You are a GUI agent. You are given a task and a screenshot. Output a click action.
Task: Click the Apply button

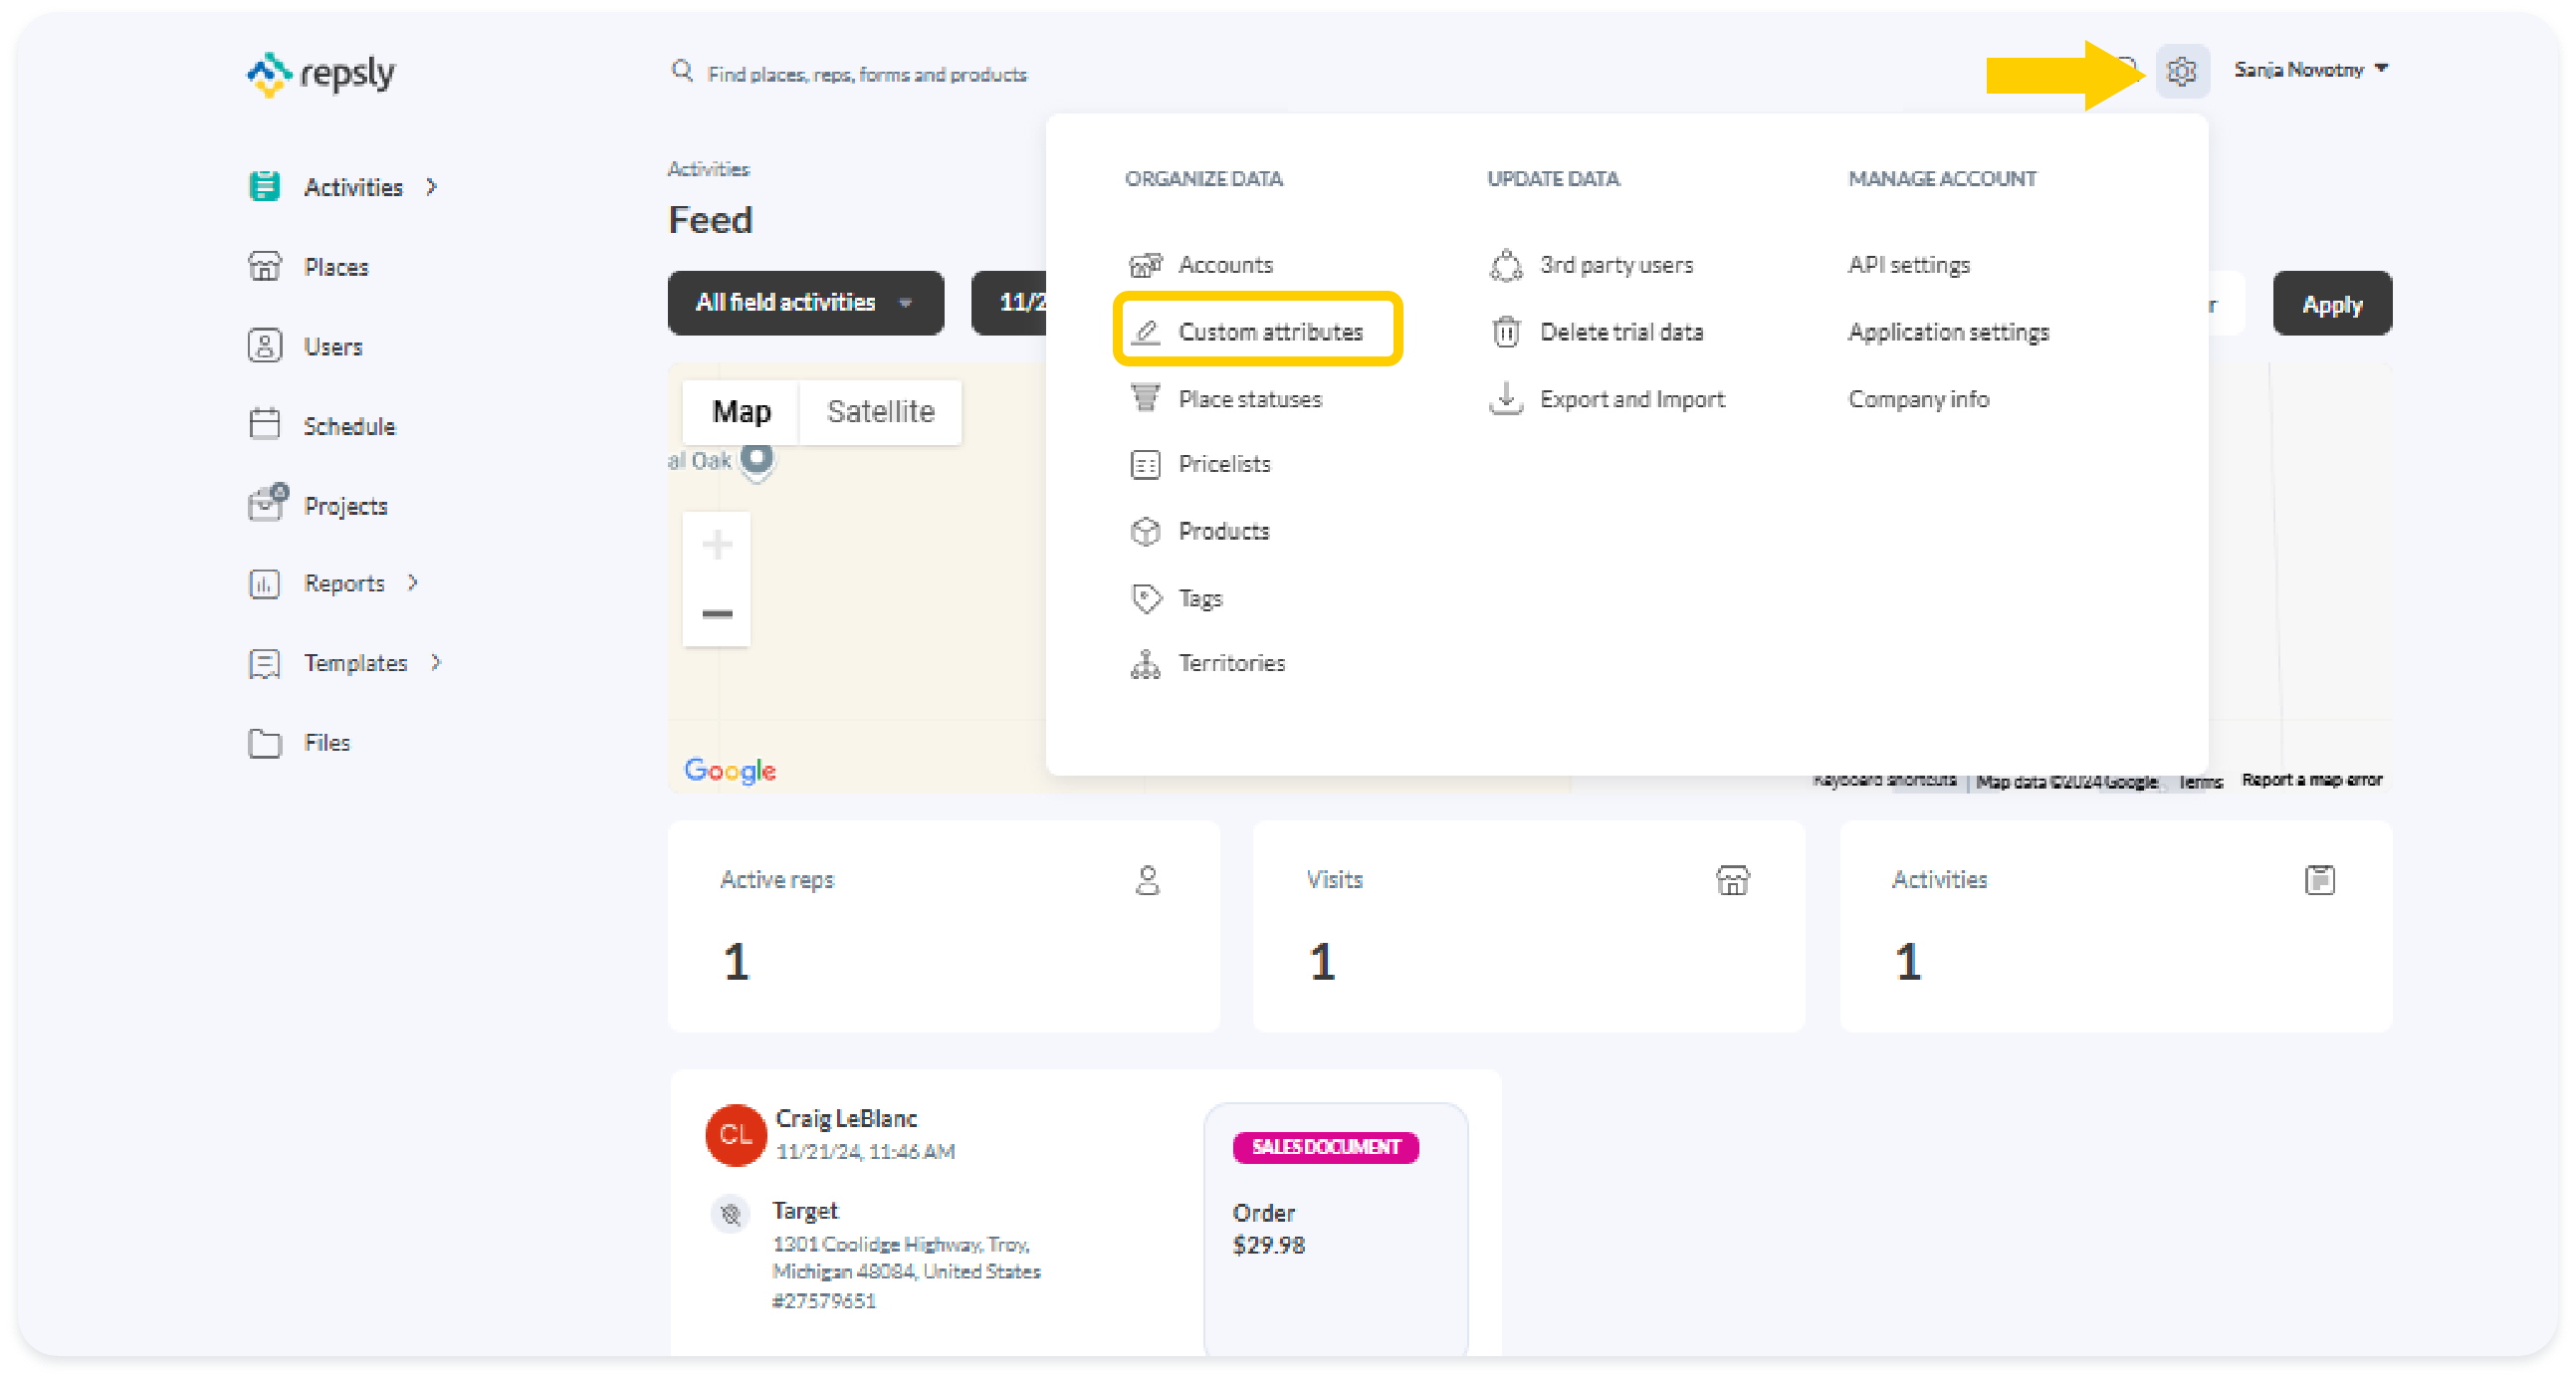(x=2332, y=304)
